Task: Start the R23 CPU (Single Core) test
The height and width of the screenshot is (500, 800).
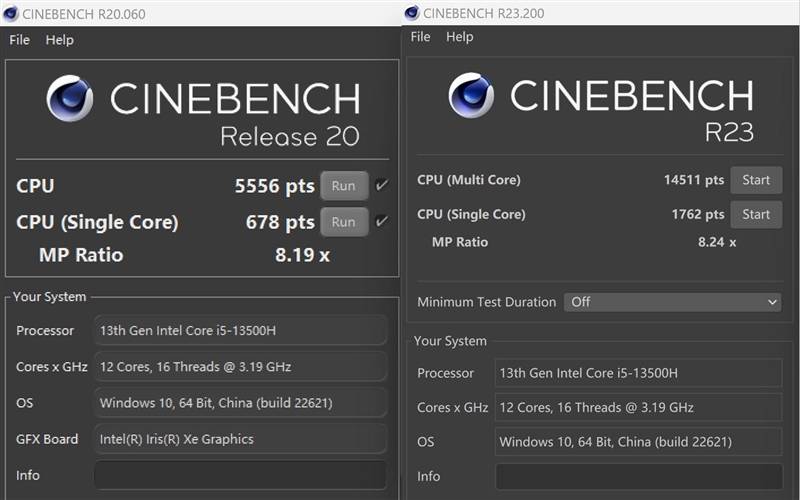Action: coord(756,214)
